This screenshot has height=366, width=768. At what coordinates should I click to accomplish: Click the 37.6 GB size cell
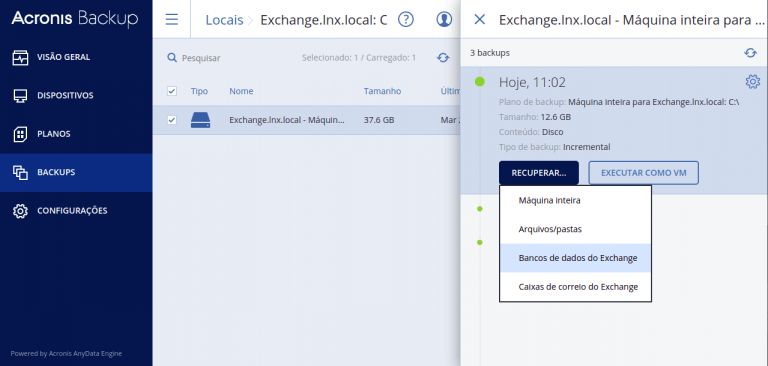pyautogui.click(x=379, y=120)
